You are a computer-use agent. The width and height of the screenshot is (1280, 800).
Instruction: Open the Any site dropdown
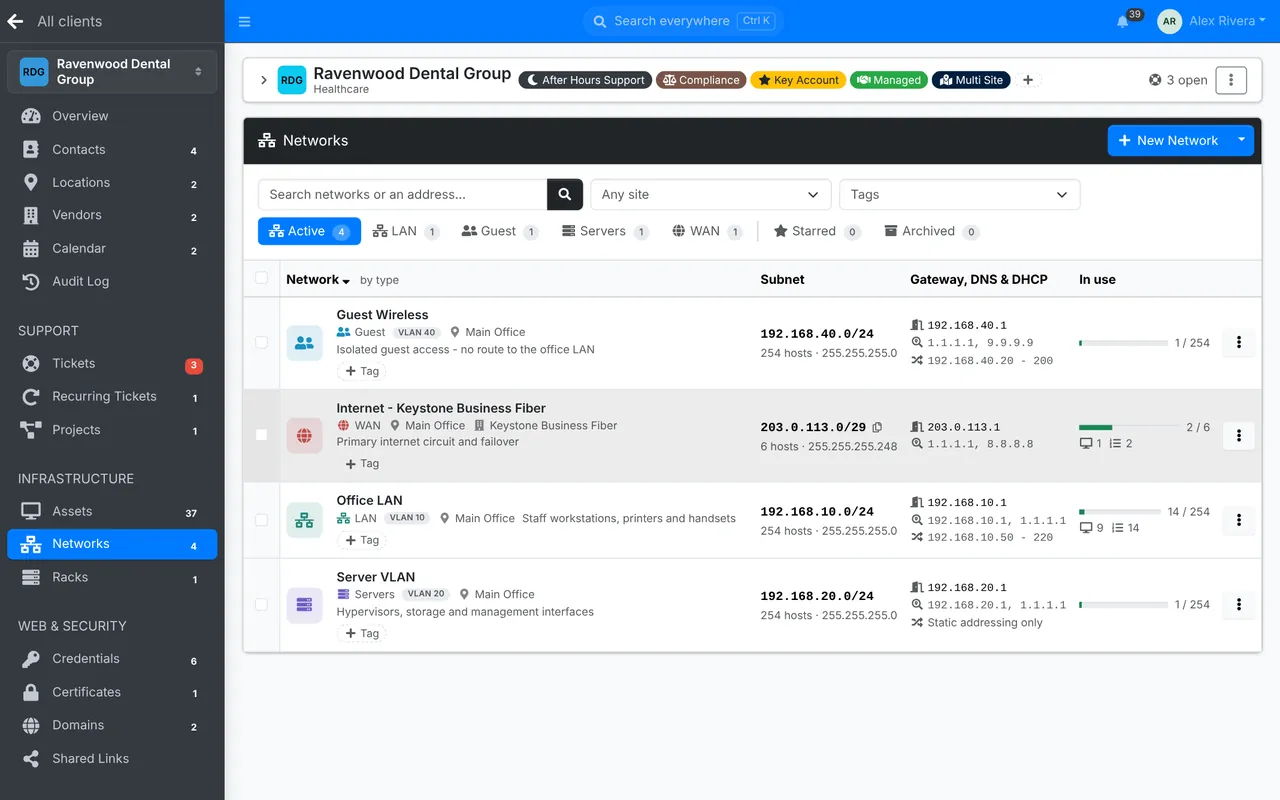coord(711,194)
